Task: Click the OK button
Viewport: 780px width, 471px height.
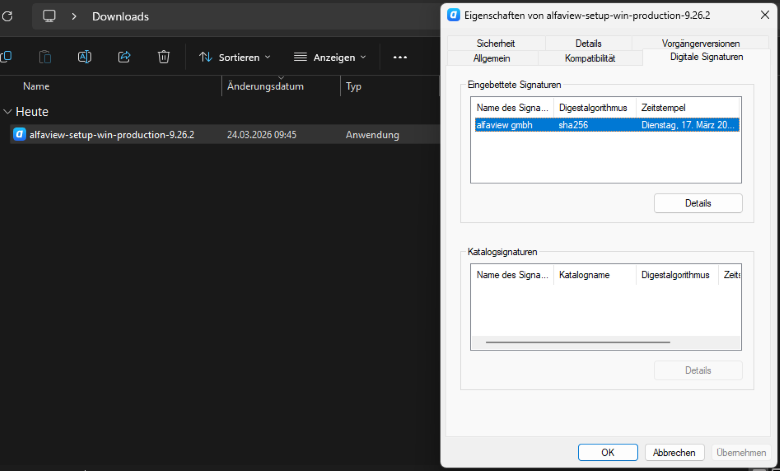Action: tap(607, 452)
